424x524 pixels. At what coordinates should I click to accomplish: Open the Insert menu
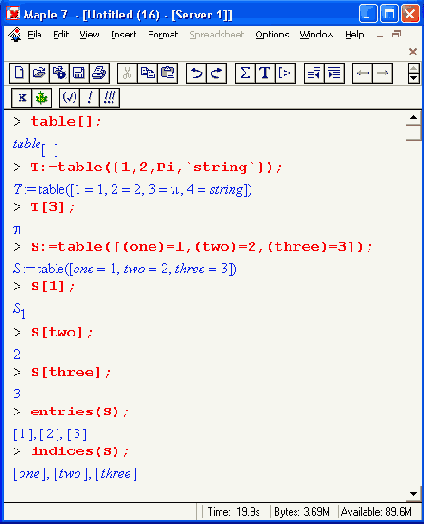[x=124, y=34]
